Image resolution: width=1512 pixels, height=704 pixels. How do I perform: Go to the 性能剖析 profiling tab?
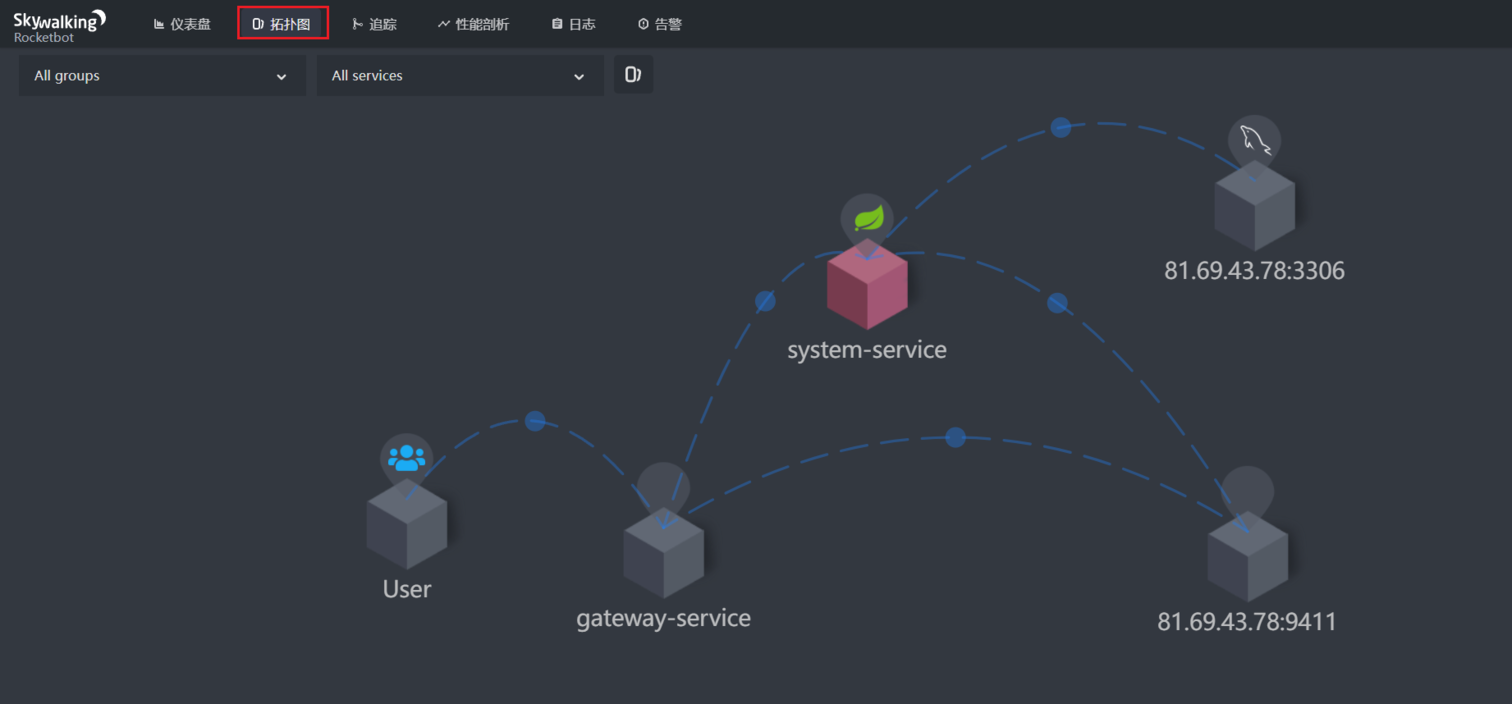pyautogui.click(x=473, y=24)
